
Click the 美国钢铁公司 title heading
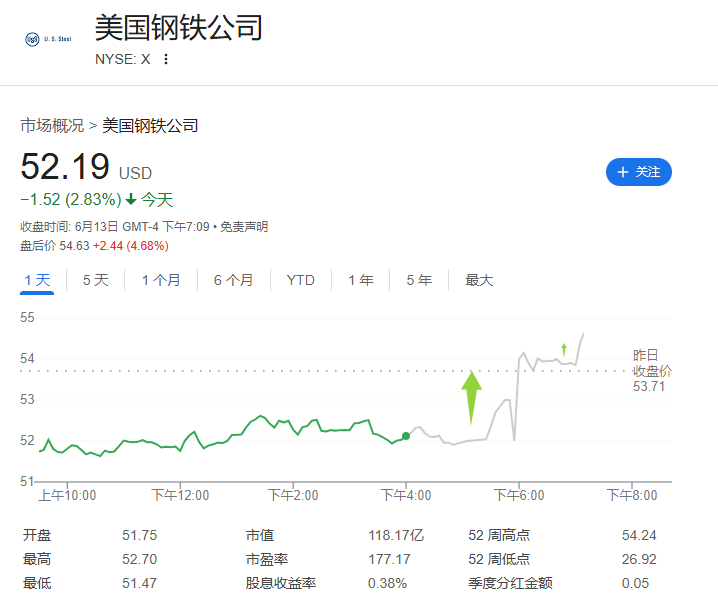tap(179, 27)
